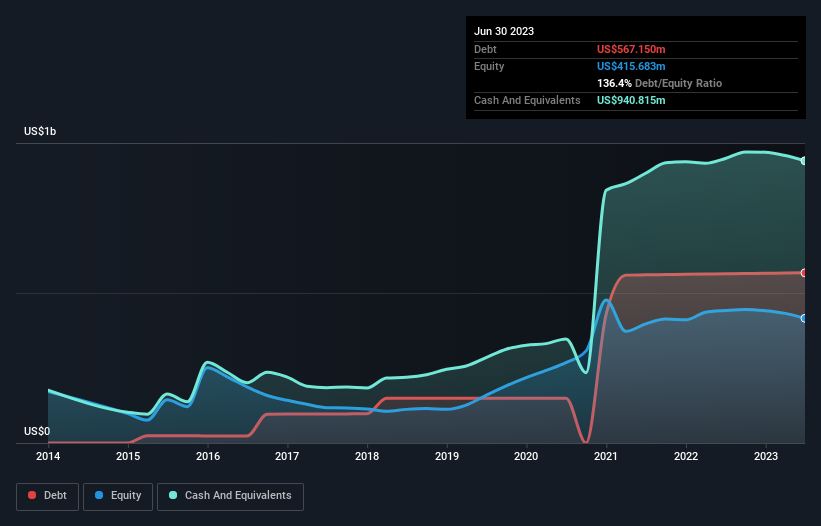Click the US$415.683m equity value
This screenshot has width=821, height=526.
(x=631, y=66)
